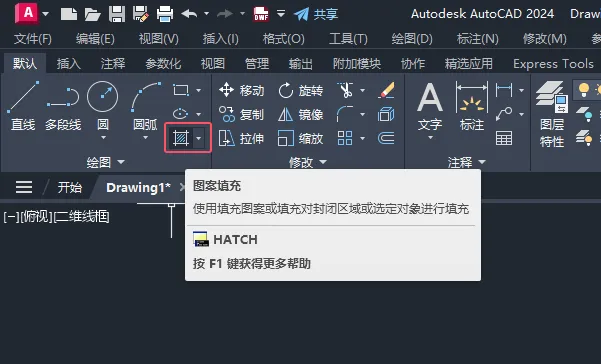
Task: Select the Stretch (拉伸) tool
Action: 241,138
